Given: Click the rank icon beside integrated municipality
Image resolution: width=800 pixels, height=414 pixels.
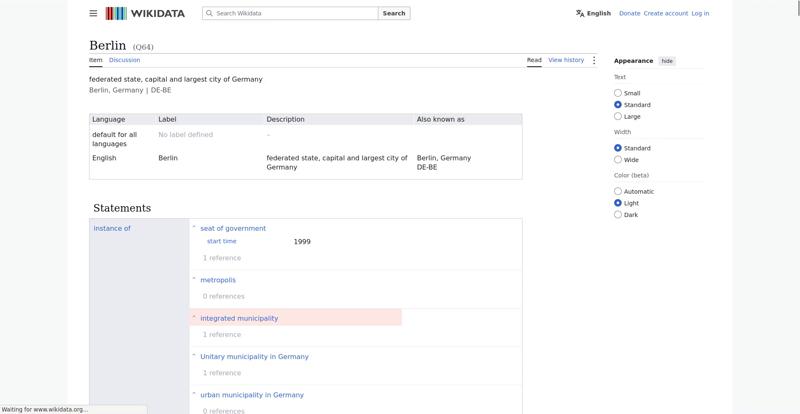Looking at the screenshot, I should pos(194,318).
